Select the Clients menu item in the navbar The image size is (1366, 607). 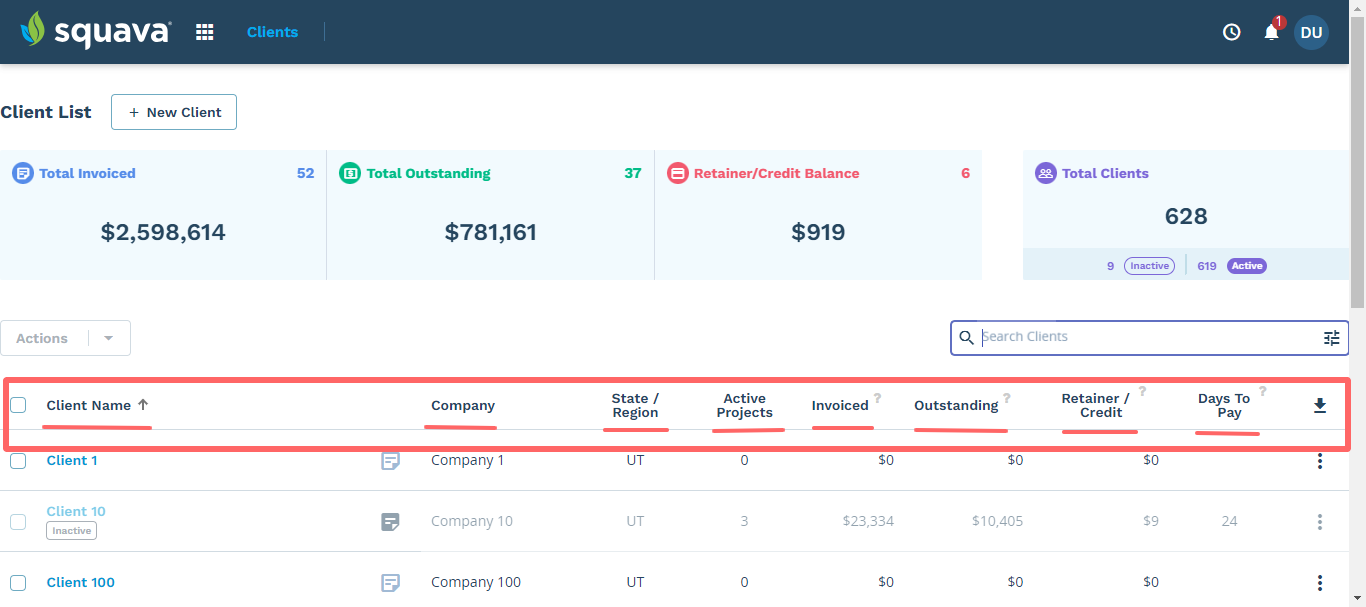pyautogui.click(x=272, y=31)
